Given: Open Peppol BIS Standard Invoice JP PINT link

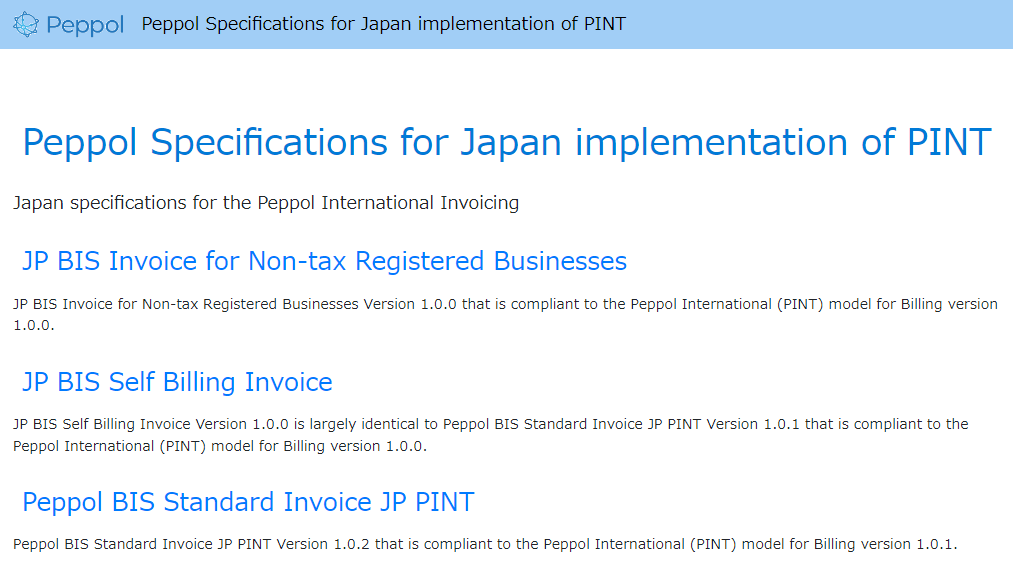Looking at the screenshot, I should (x=248, y=502).
